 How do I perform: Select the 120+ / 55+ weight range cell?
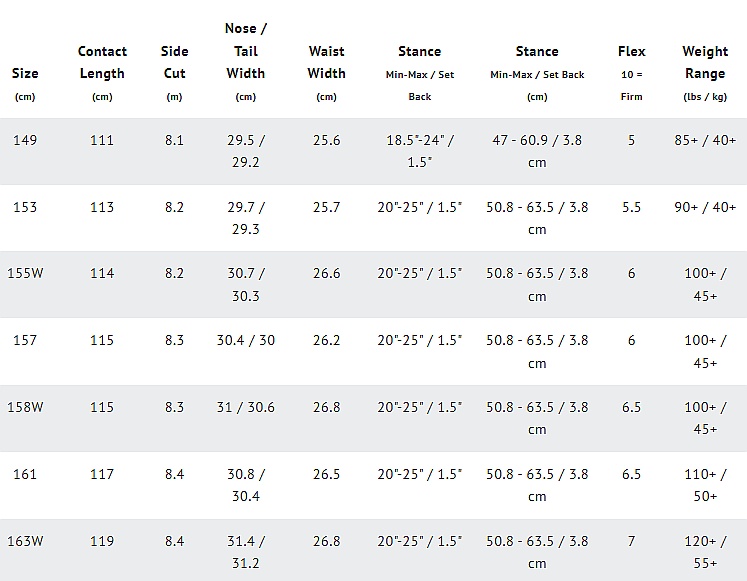pyautogui.click(x=705, y=552)
